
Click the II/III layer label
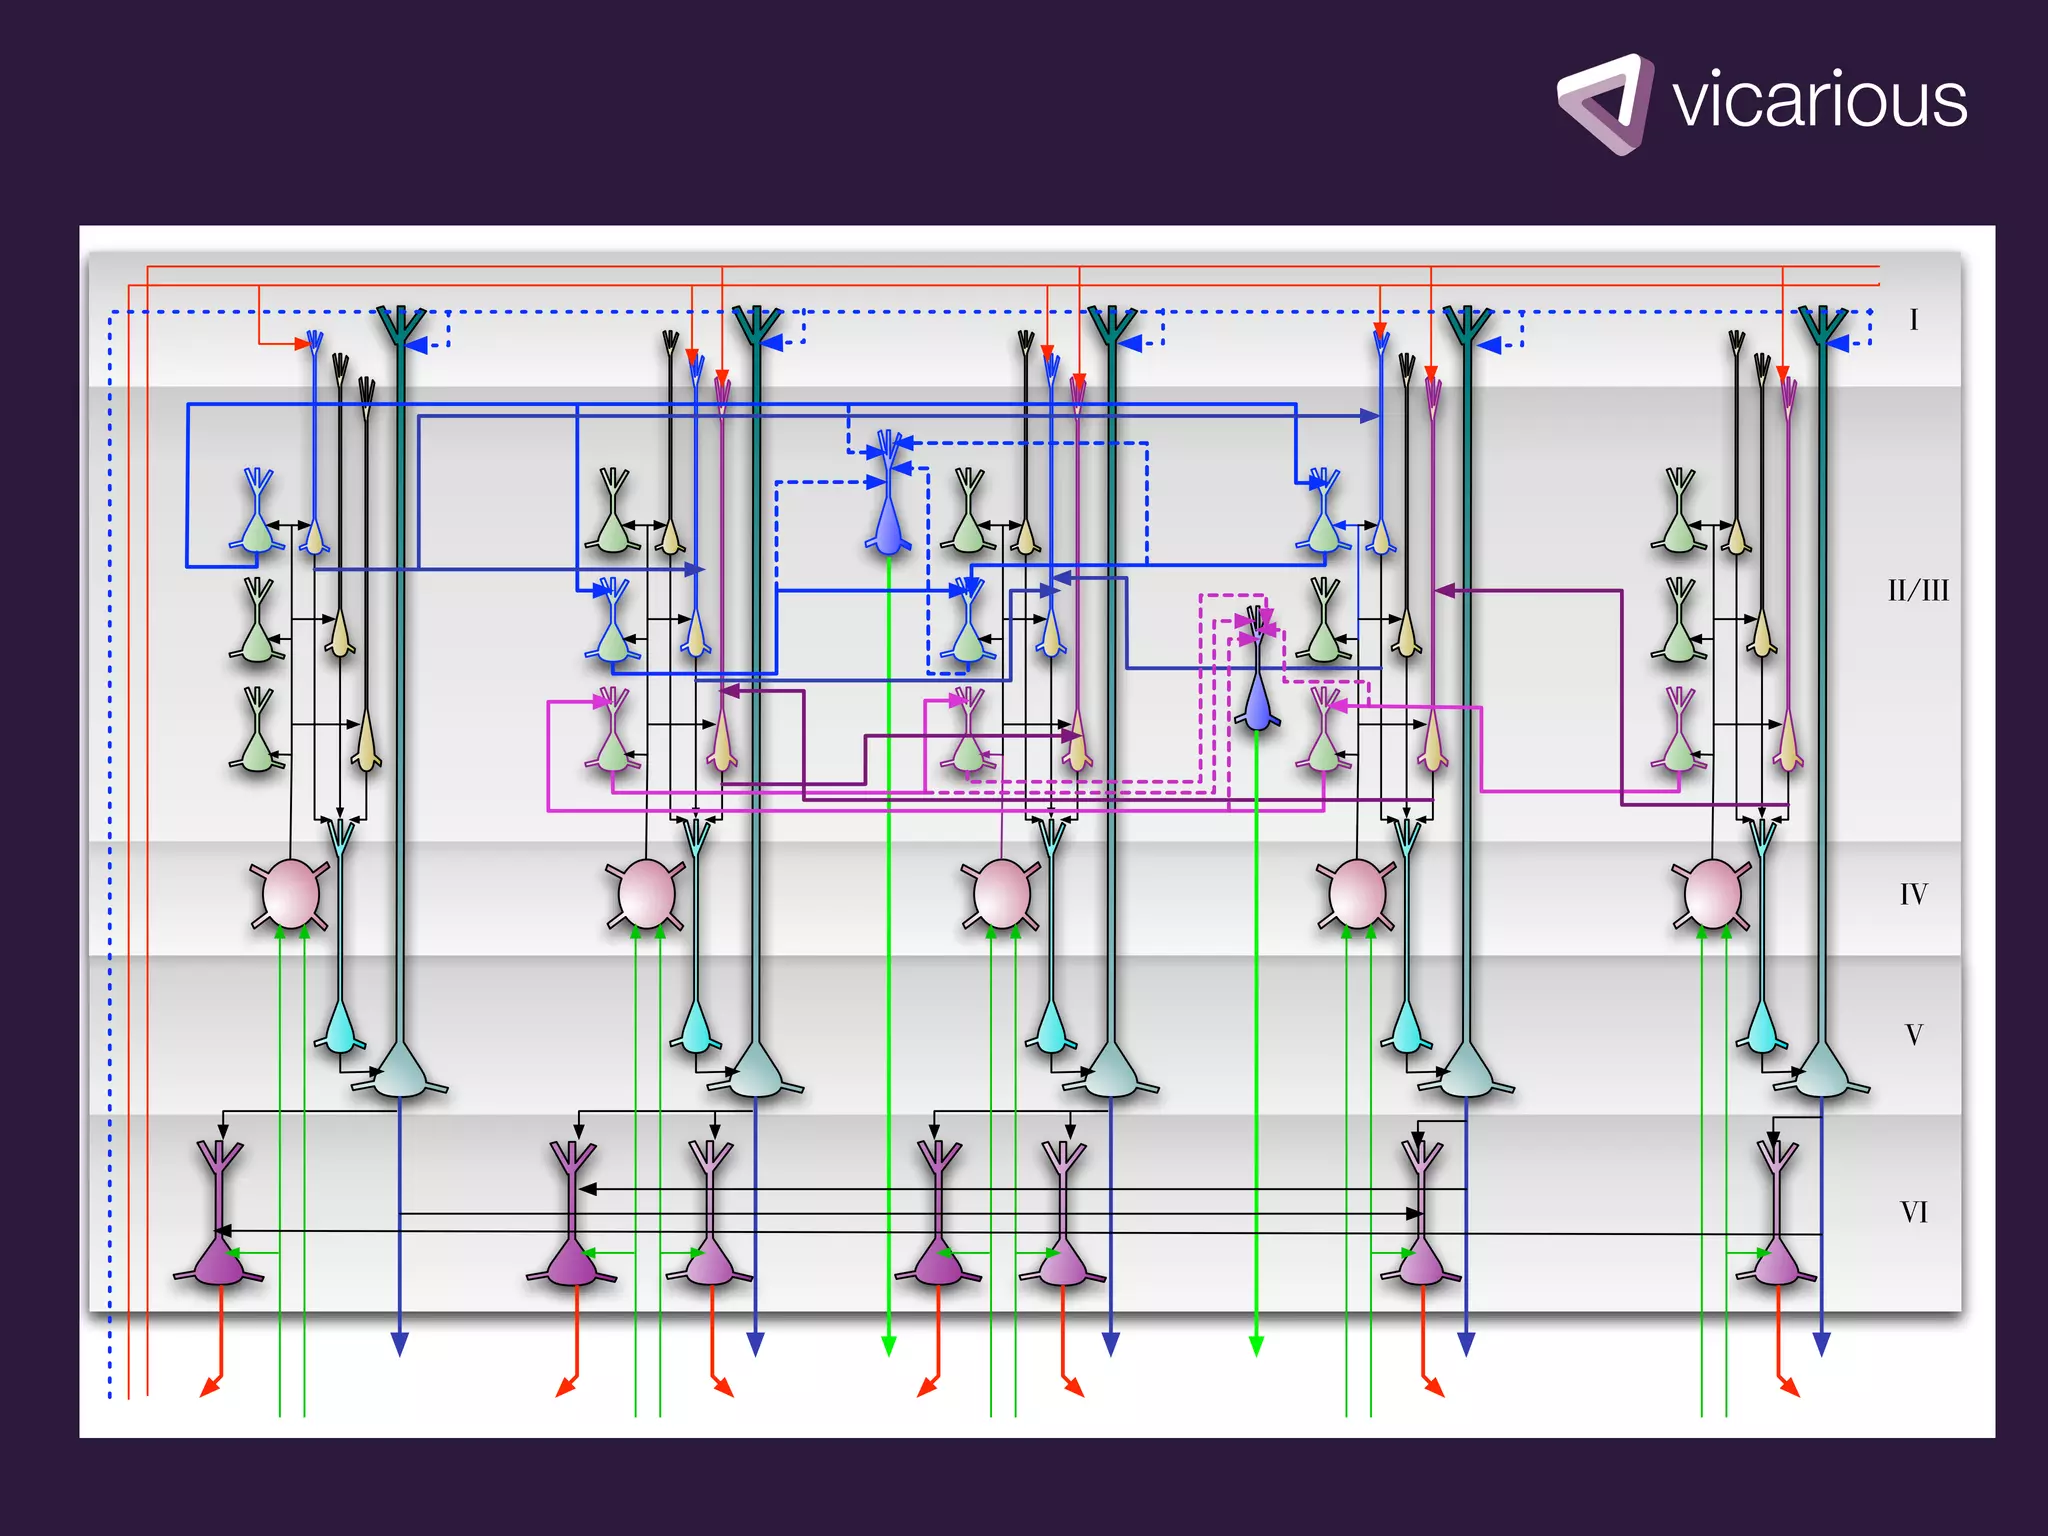click(x=1917, y=591)
